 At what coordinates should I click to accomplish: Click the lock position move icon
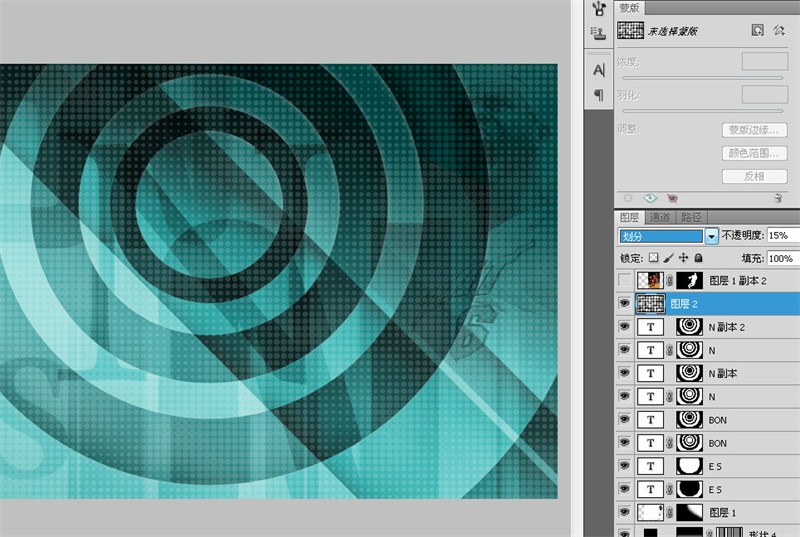click(x=683, y=258)
